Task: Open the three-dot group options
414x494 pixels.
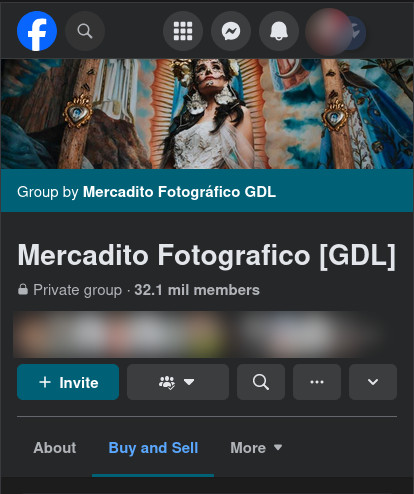Action: [317, 382]
